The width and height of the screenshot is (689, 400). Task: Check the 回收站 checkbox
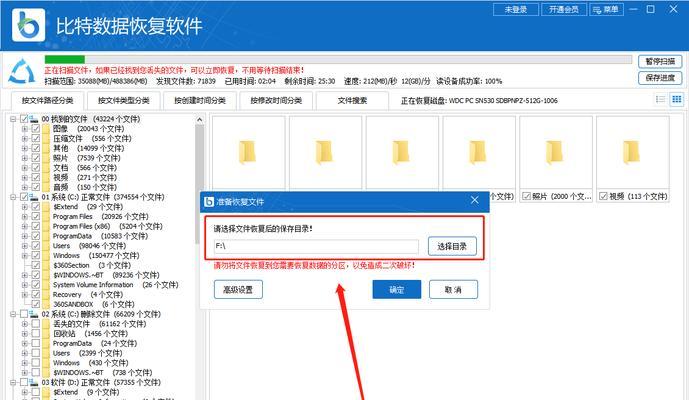click(x=36, y=334)
